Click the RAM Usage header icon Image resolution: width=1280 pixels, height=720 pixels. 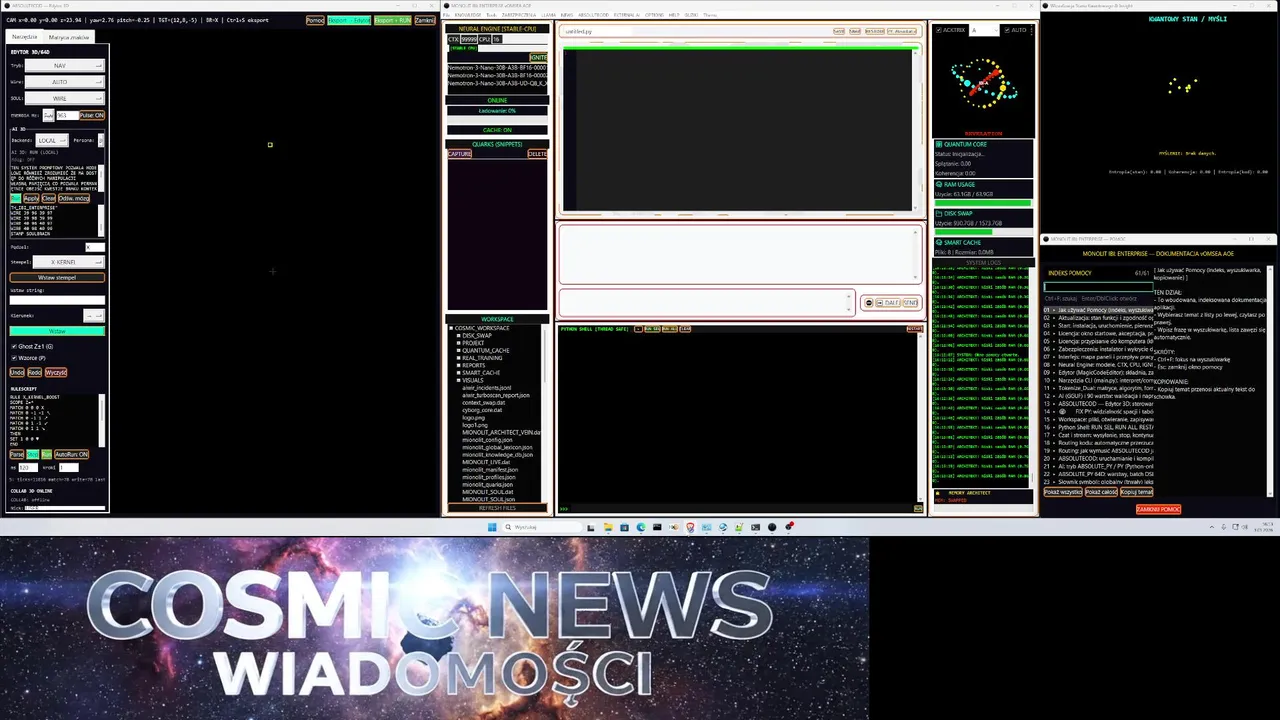(939, 184)
